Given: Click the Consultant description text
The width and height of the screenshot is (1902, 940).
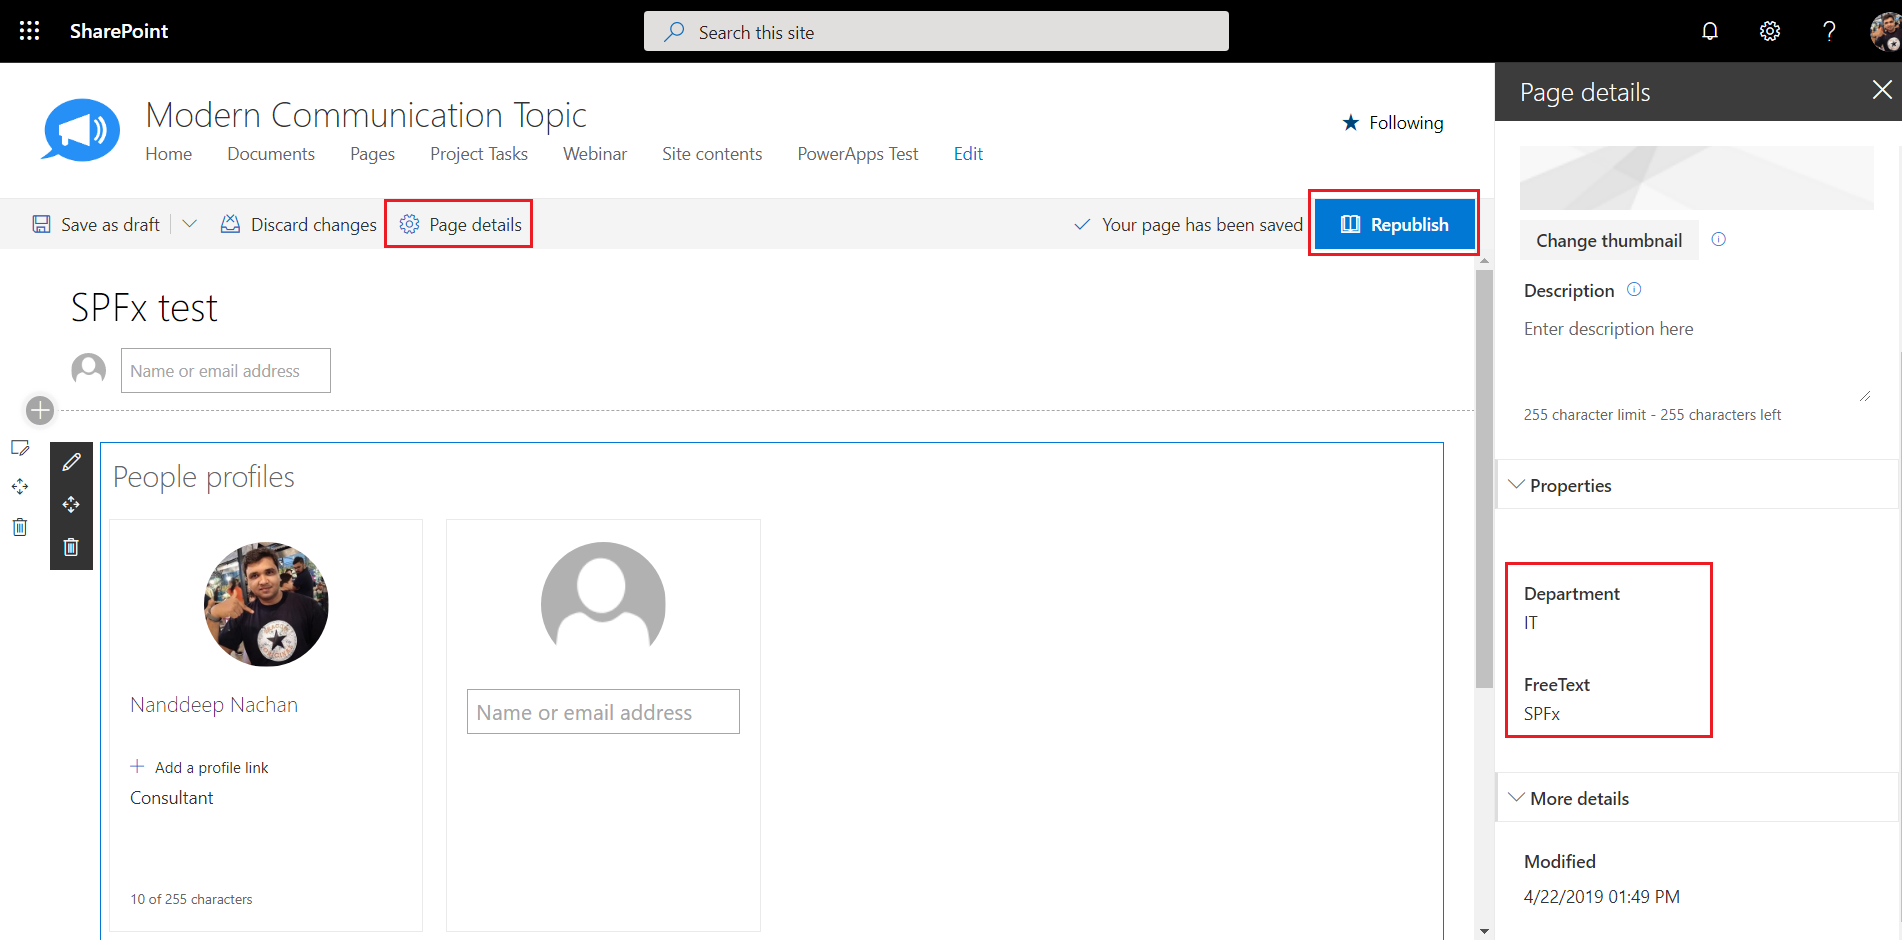Looking at the screenshot, I should [x=172, y=798].
